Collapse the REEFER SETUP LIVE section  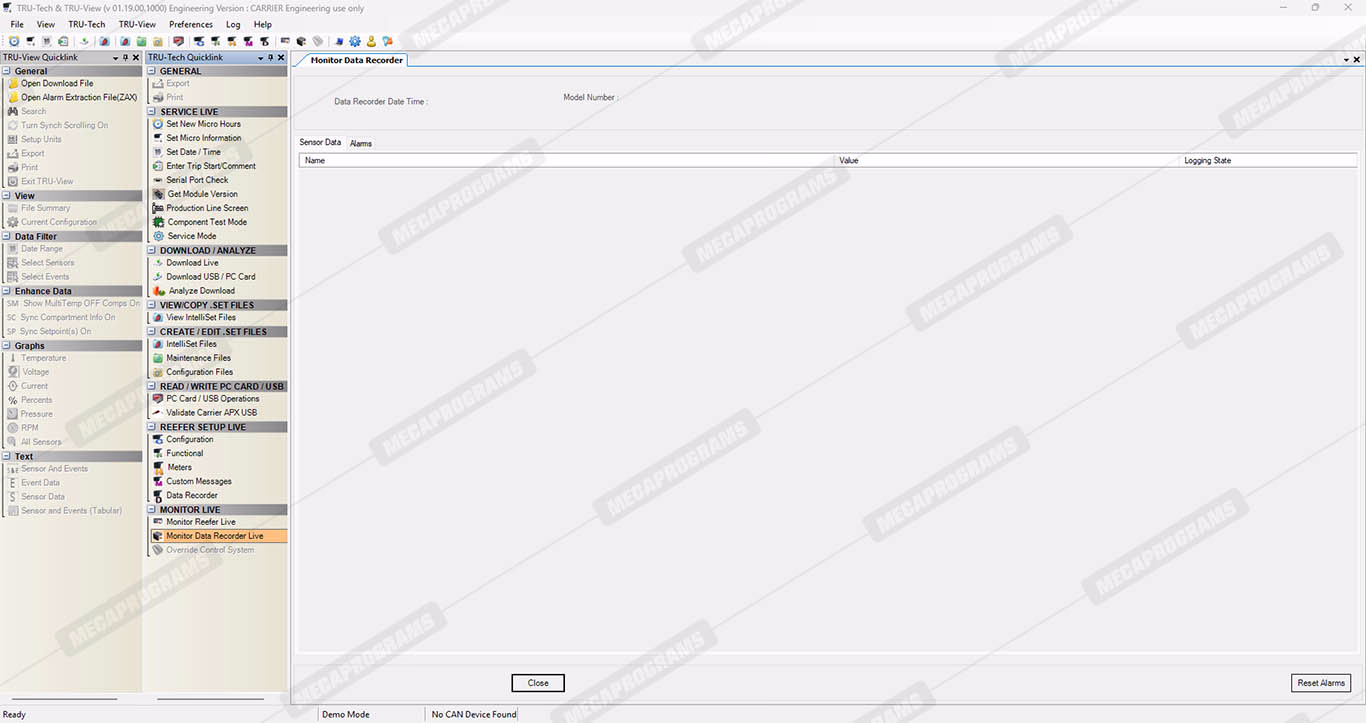coord(153,427)
